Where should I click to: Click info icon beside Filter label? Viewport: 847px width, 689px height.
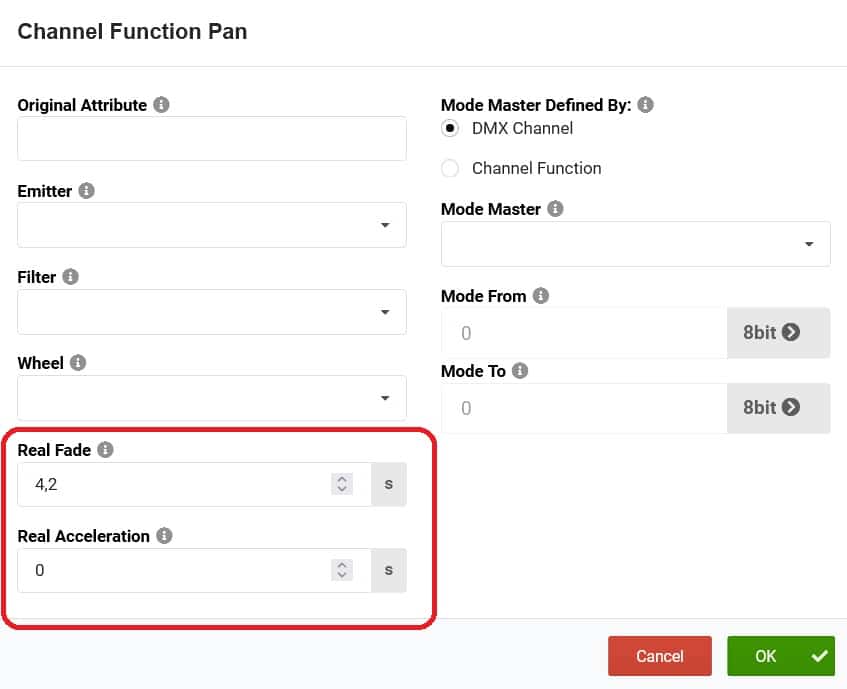point(72,277)
